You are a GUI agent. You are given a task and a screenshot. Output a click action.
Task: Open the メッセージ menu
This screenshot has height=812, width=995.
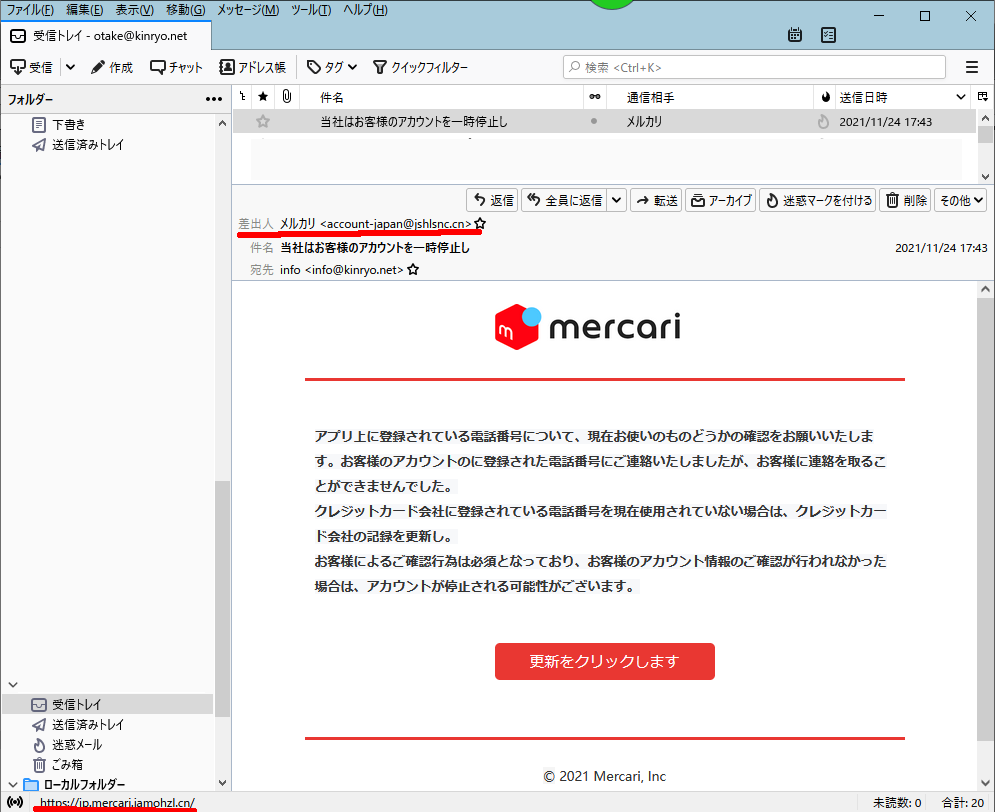[248, 10]
